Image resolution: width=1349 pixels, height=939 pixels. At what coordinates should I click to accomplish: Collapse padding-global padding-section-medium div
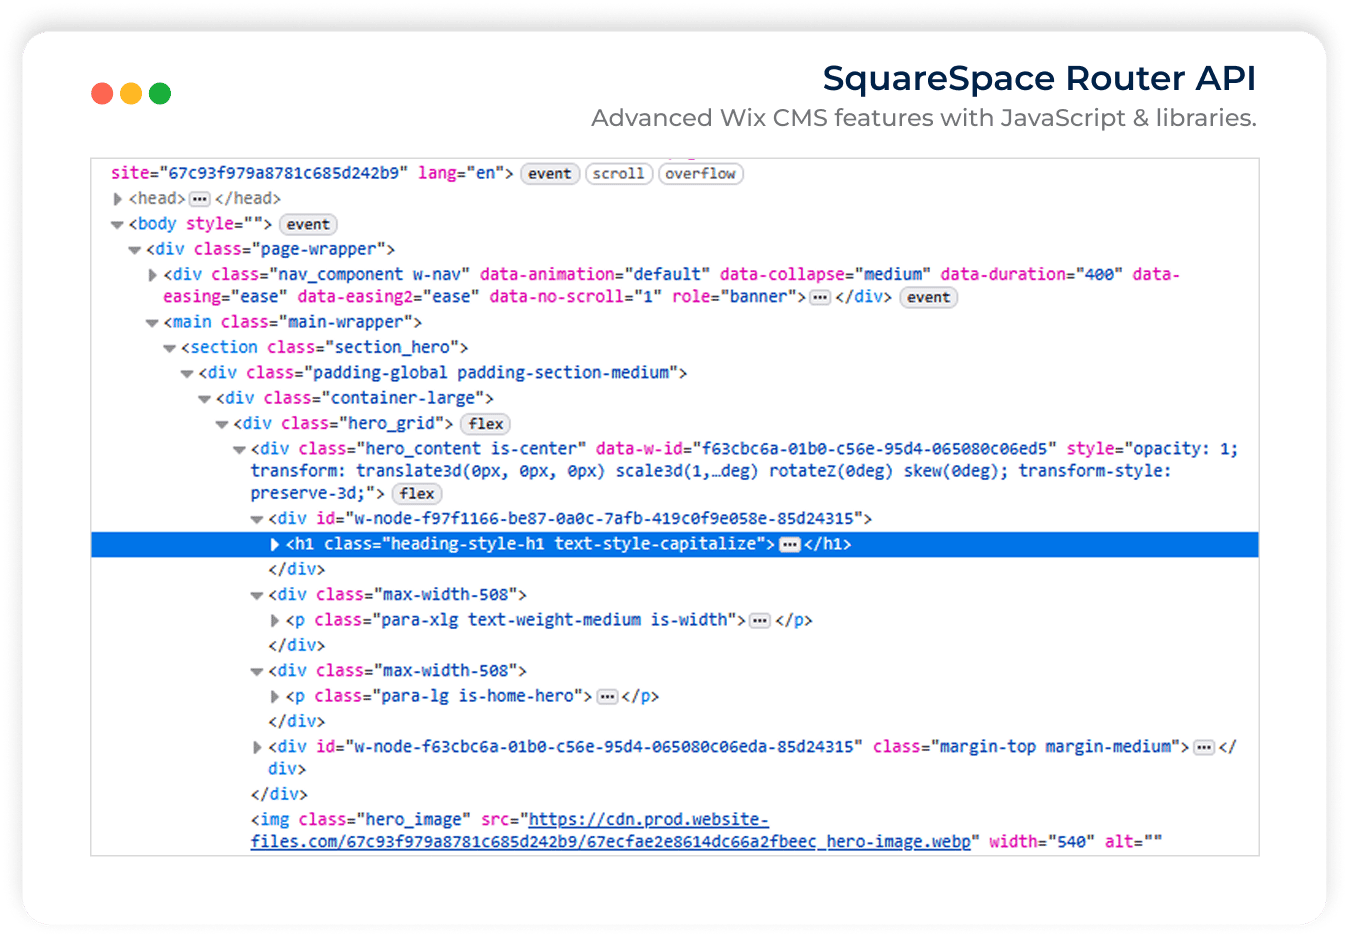point(187,373)
